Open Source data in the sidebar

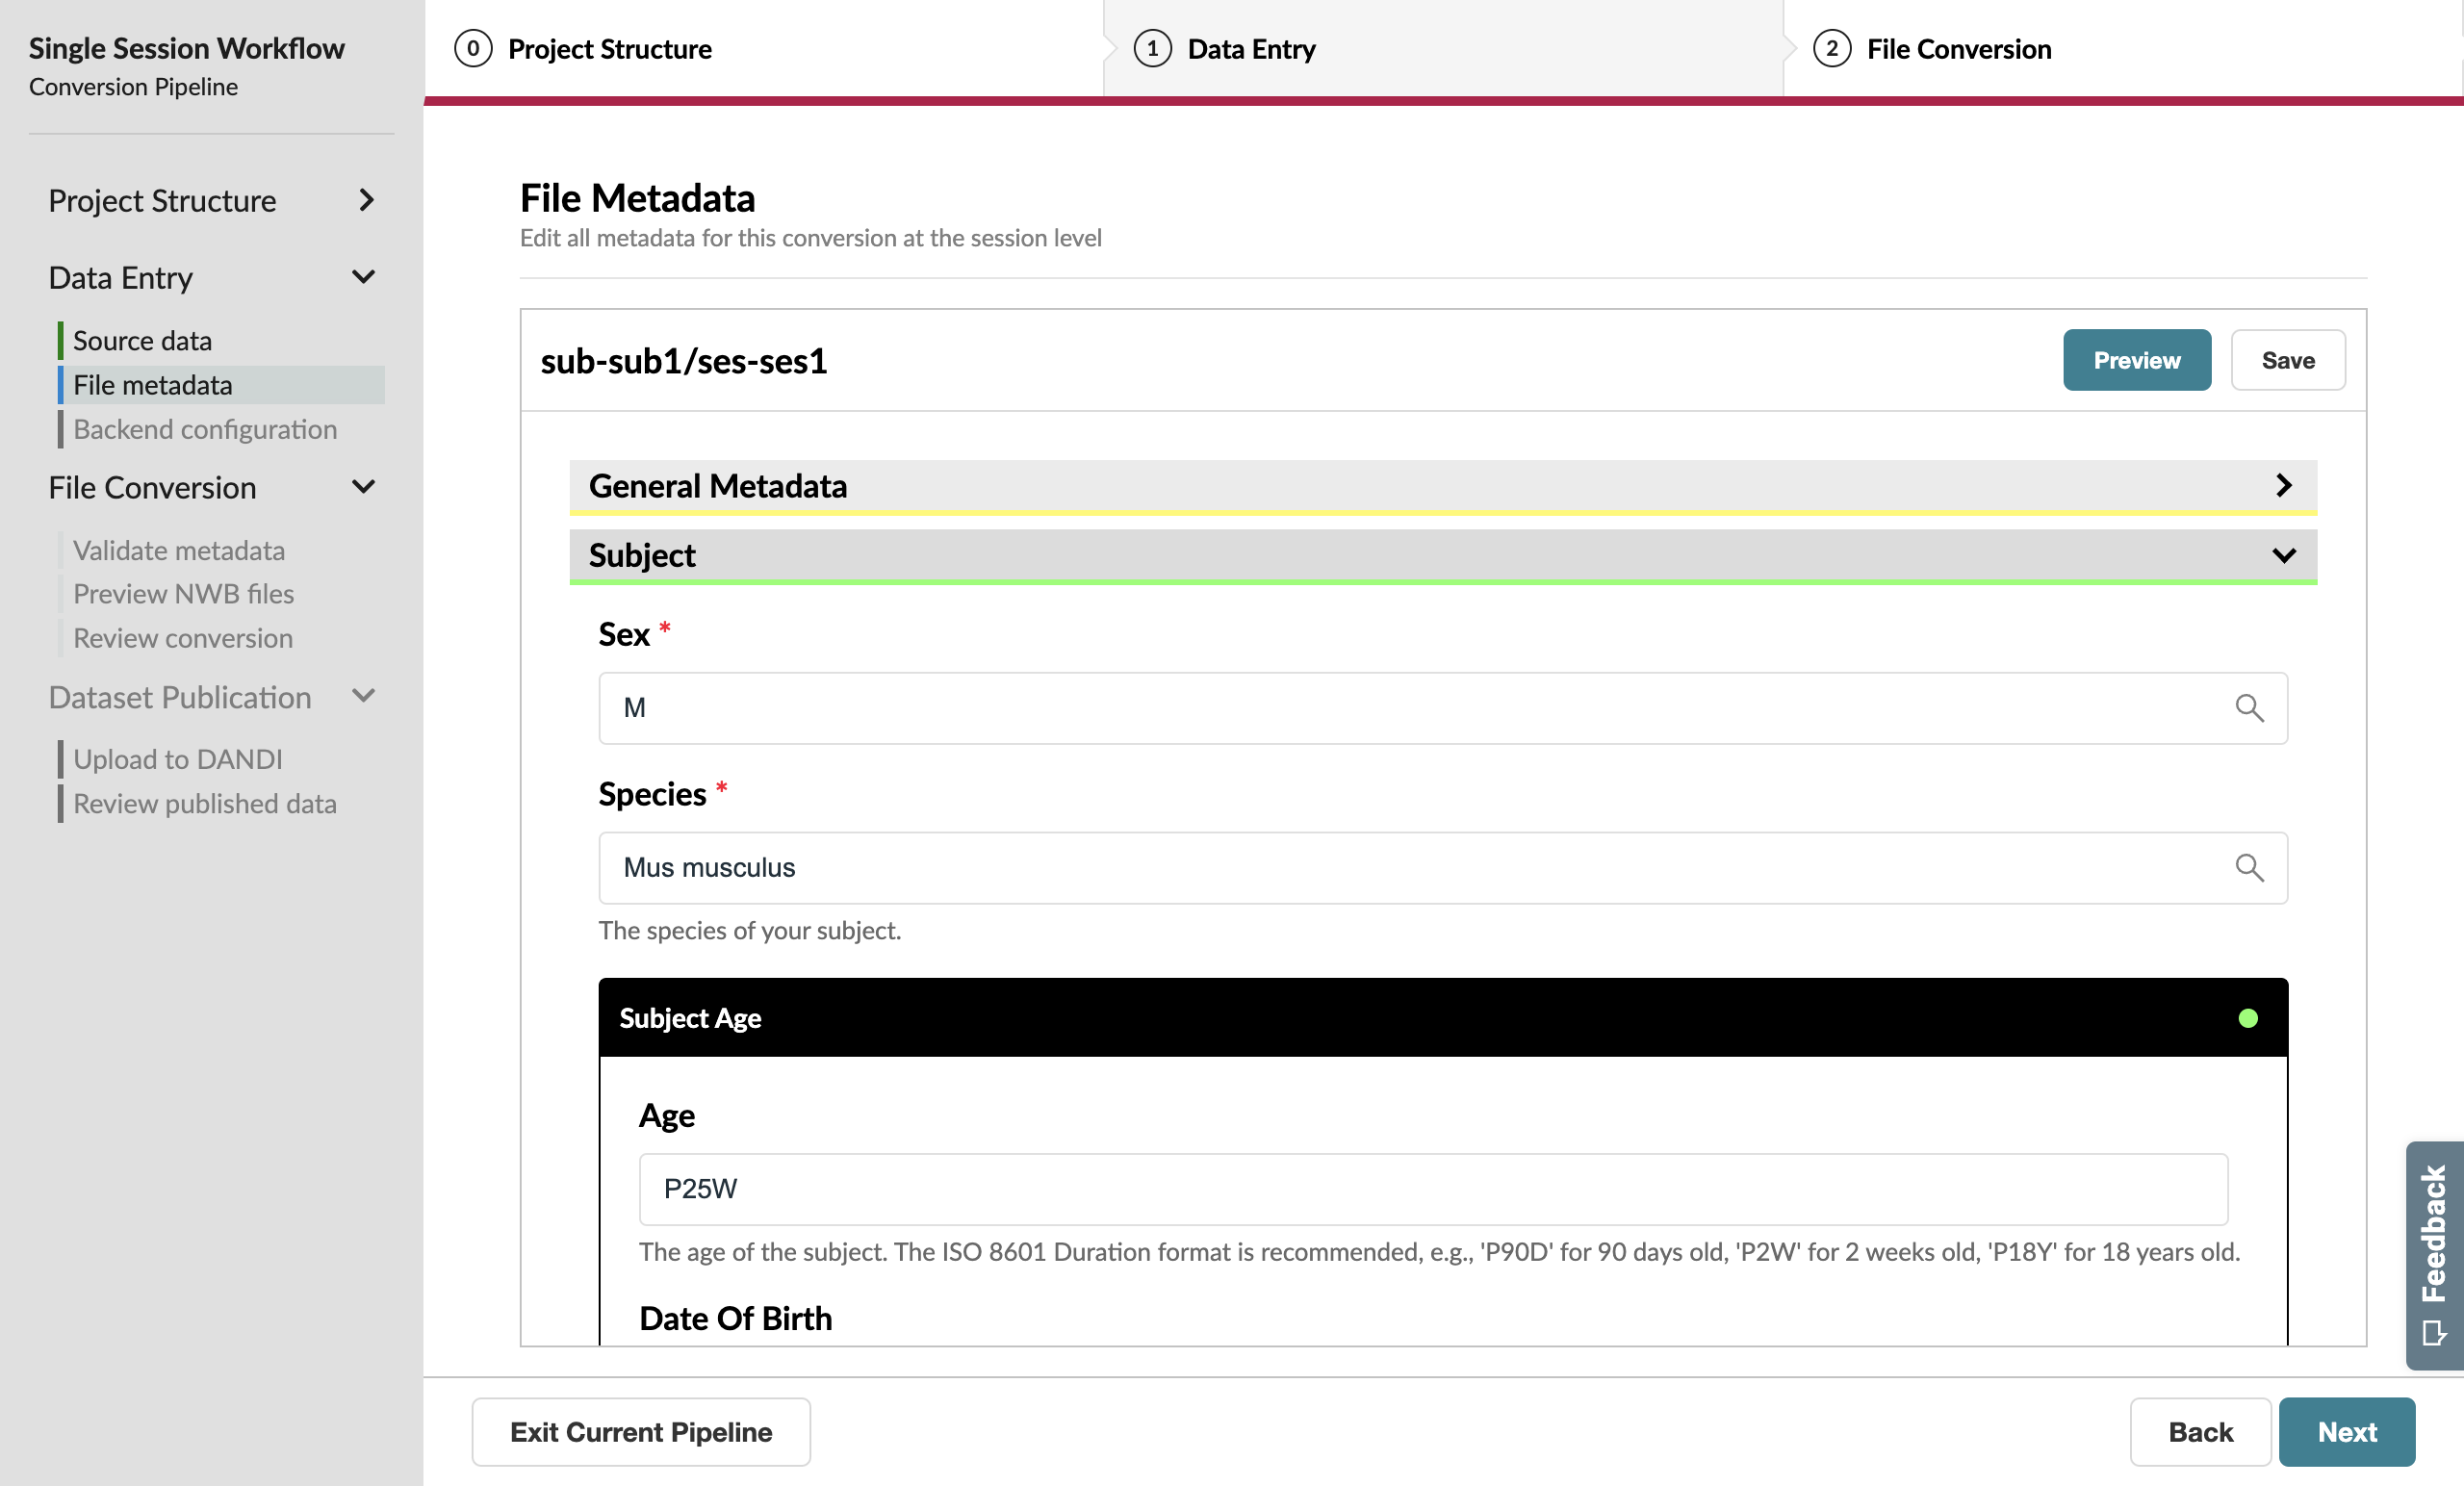tap(221, 341)
